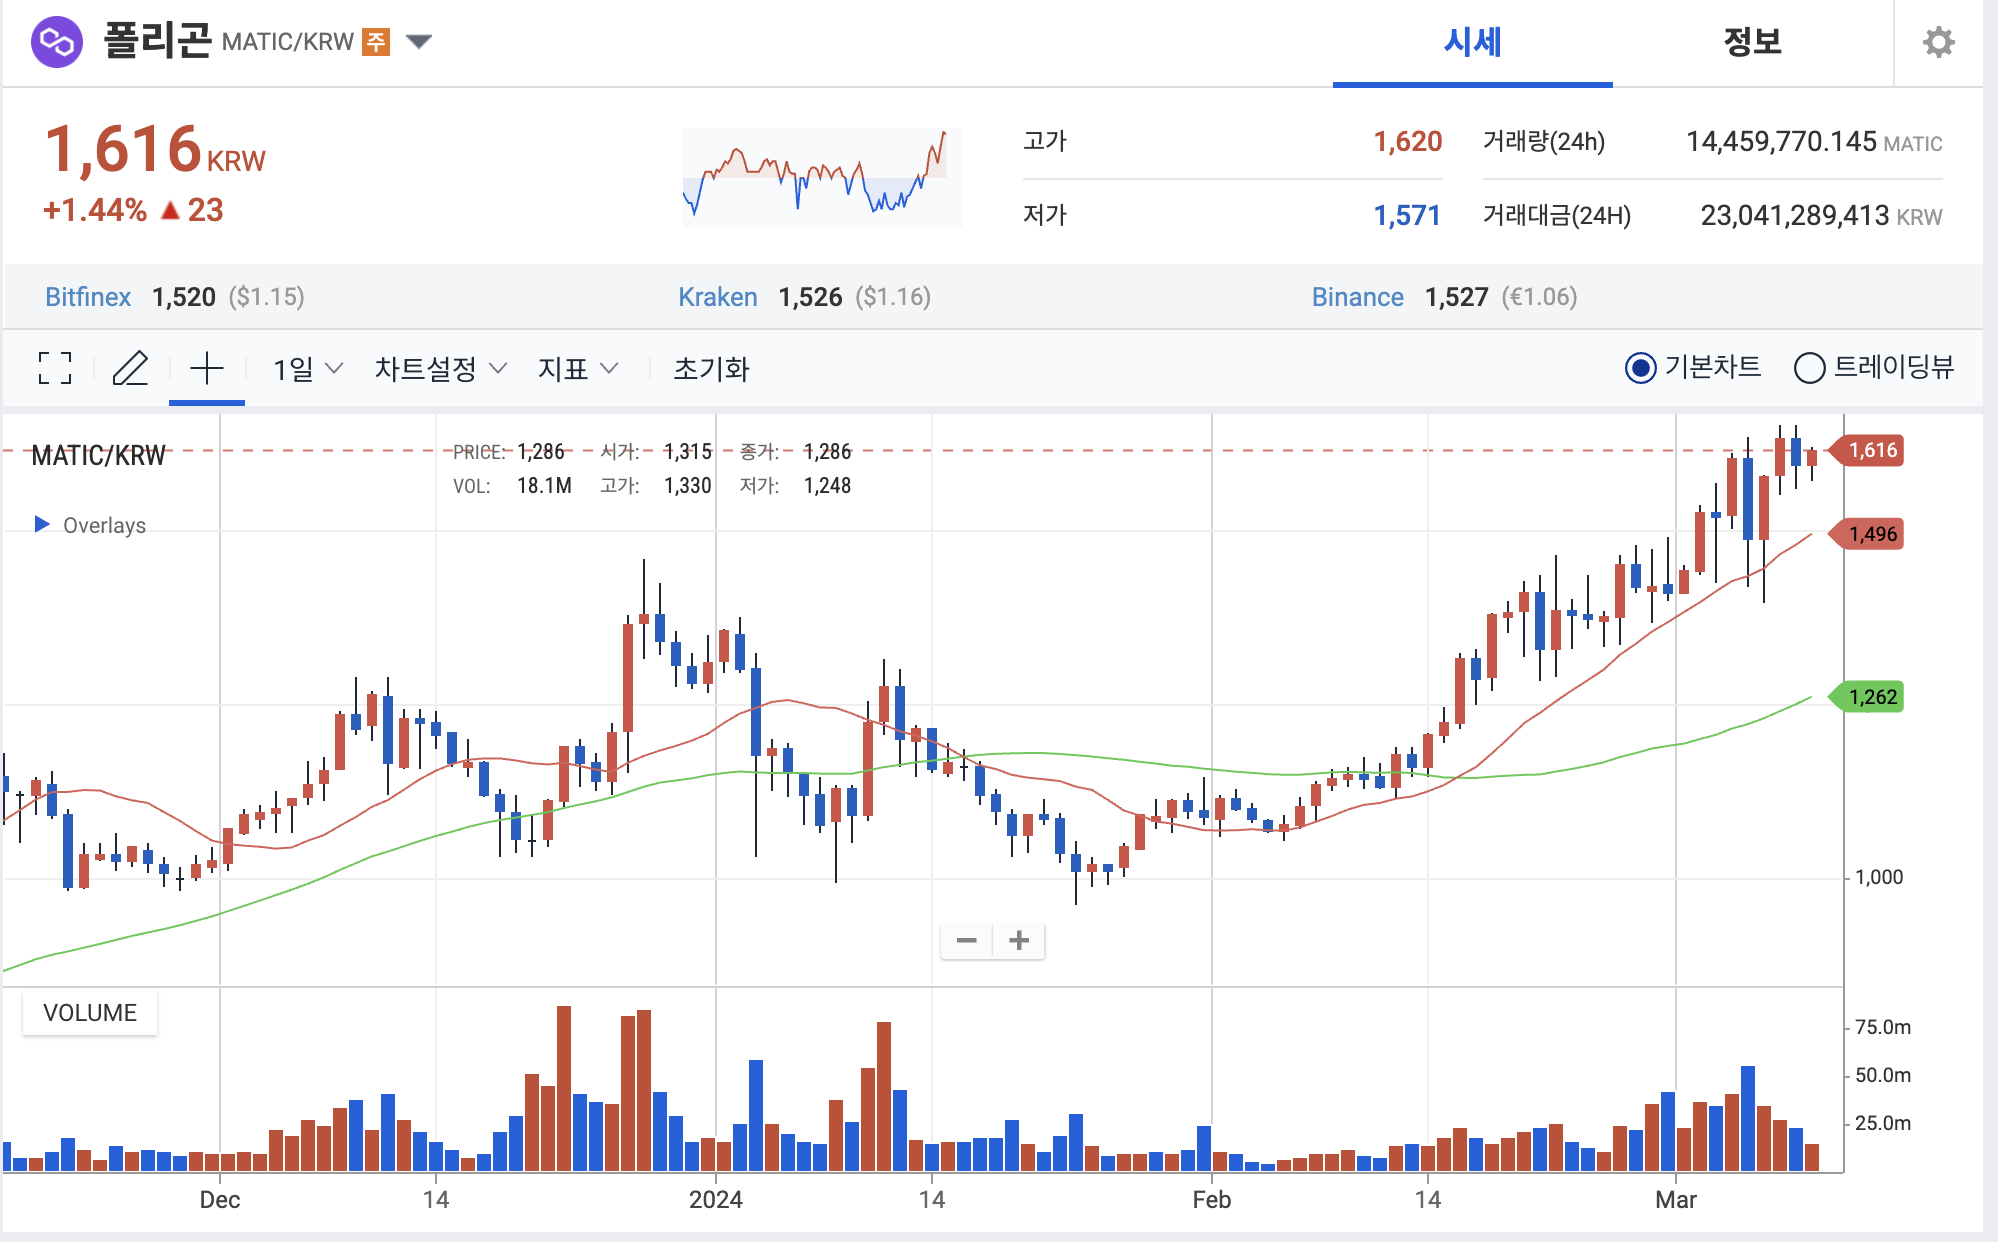Select the 기본차트 radio button
1998x1242 pixels.
[x=1640, y=368]
